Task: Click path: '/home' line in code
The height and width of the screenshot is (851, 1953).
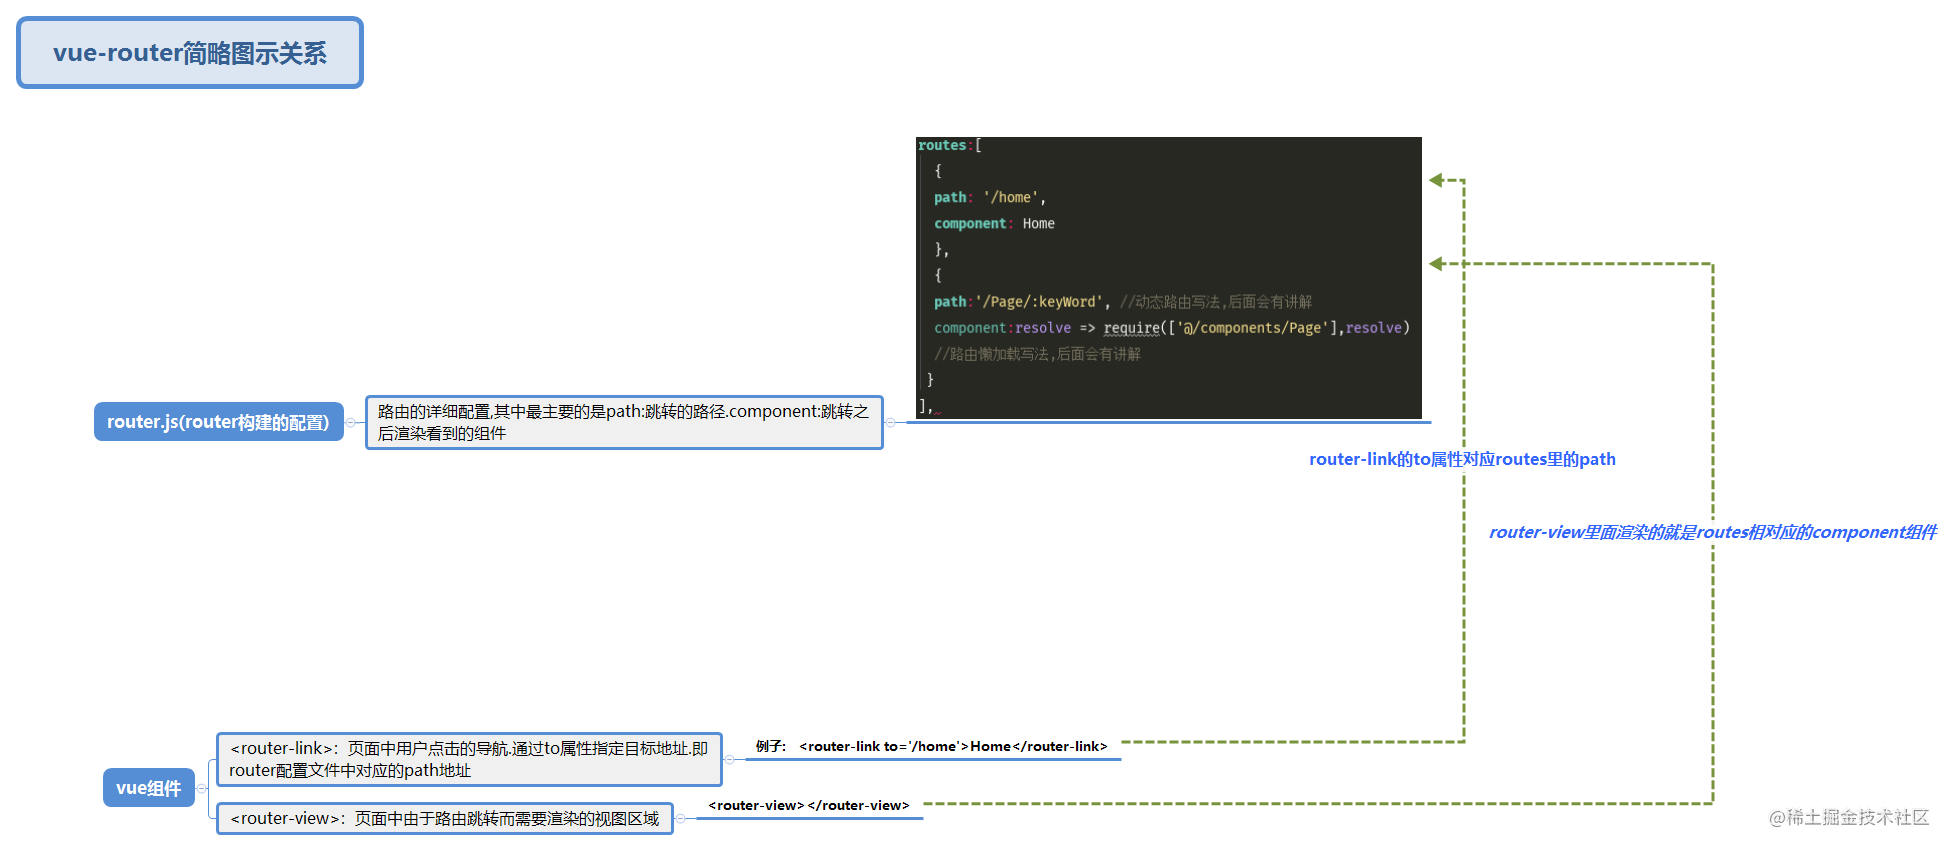Action: pyautogui.click(x=990, y=197)
